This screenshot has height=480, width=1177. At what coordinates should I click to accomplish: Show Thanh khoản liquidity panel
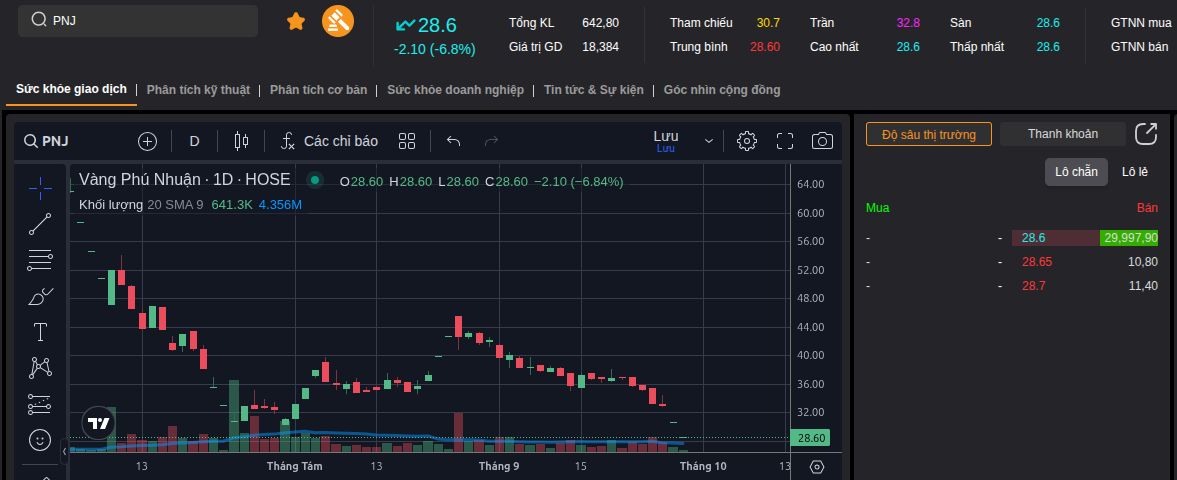tap(1063, 134)
